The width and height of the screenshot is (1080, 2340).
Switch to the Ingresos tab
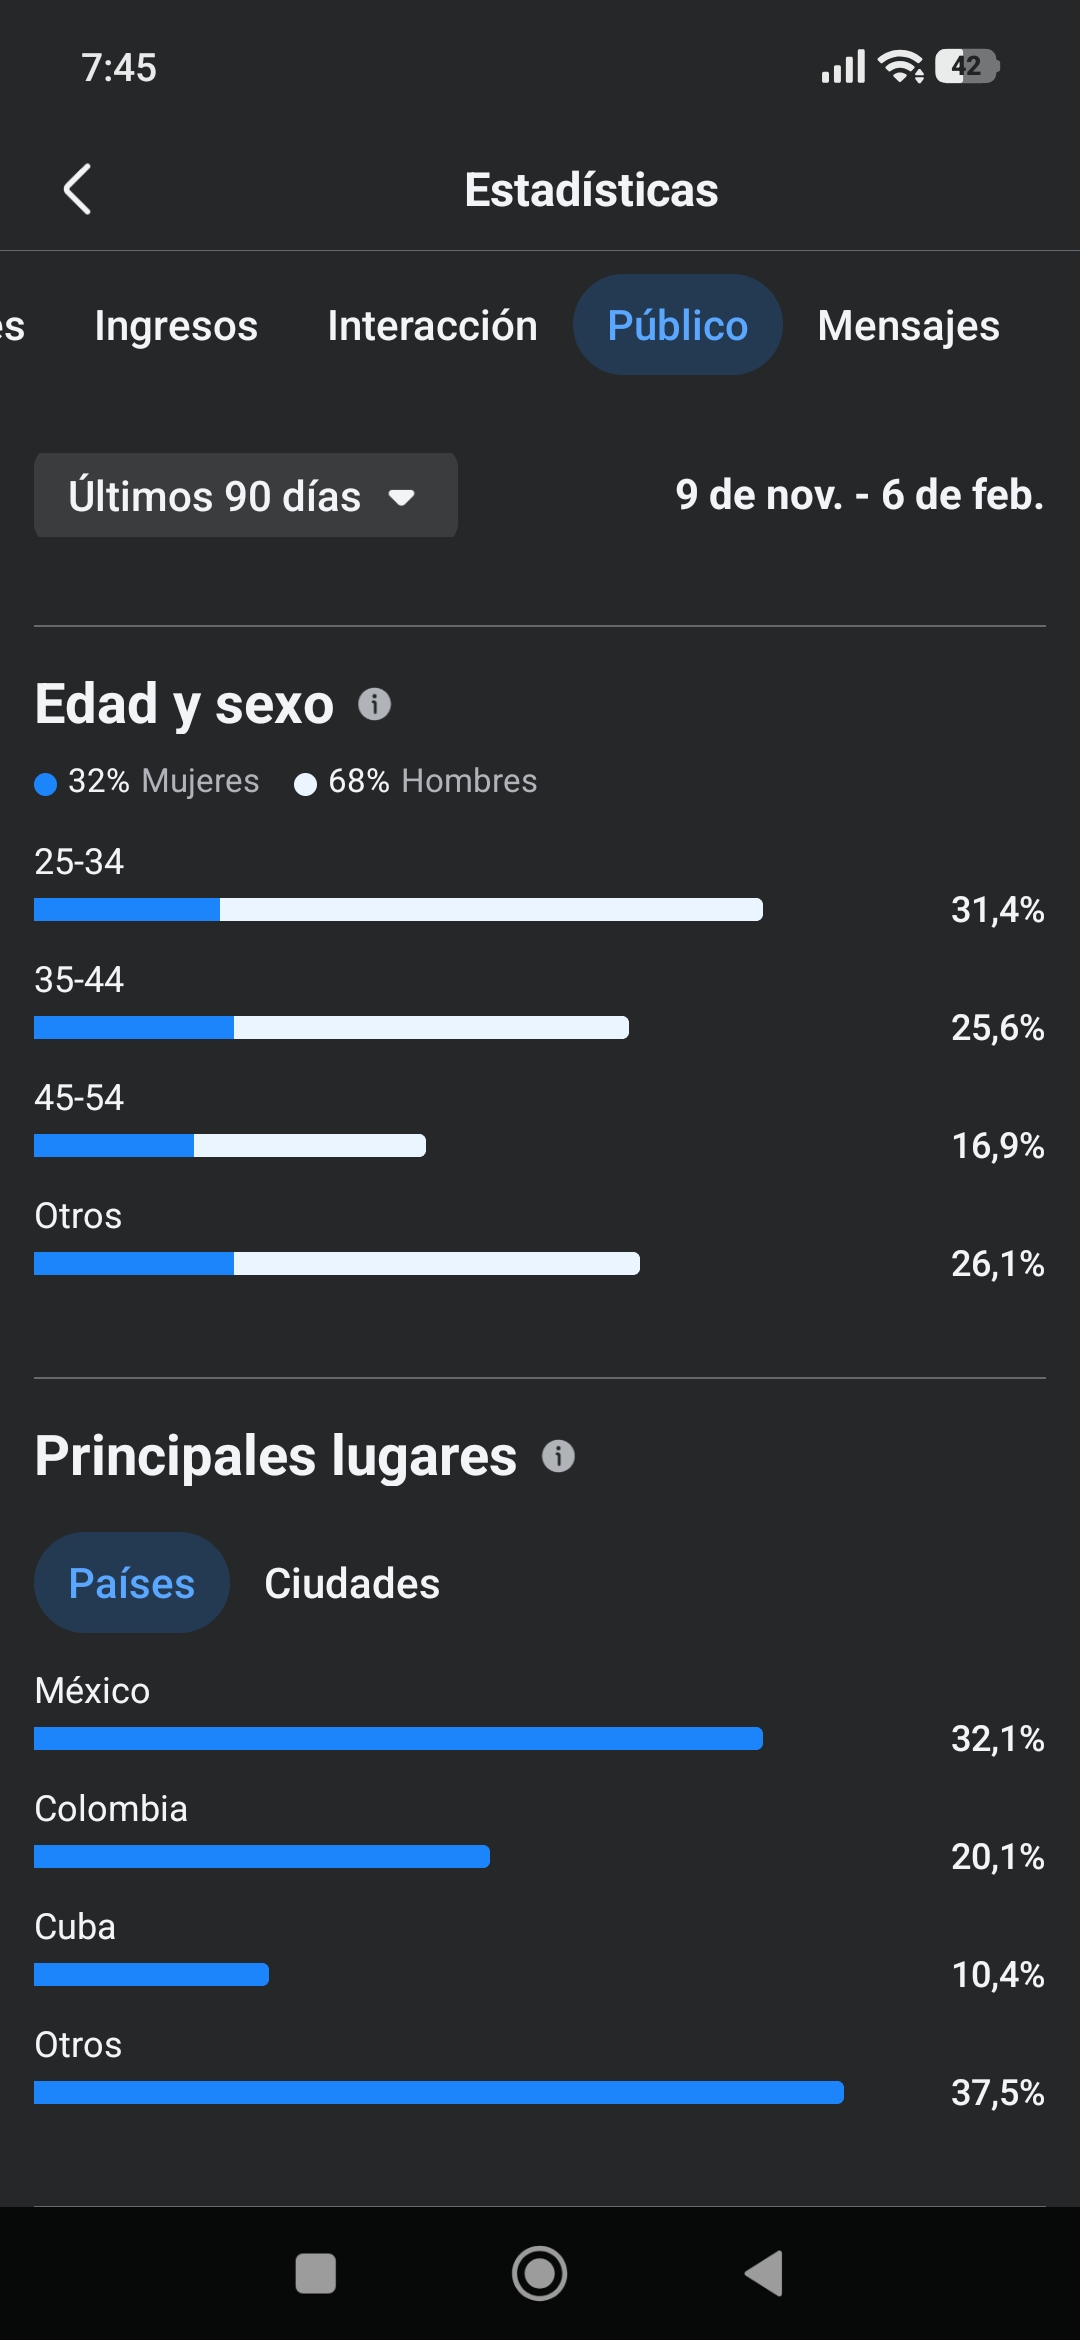[176, 326]
